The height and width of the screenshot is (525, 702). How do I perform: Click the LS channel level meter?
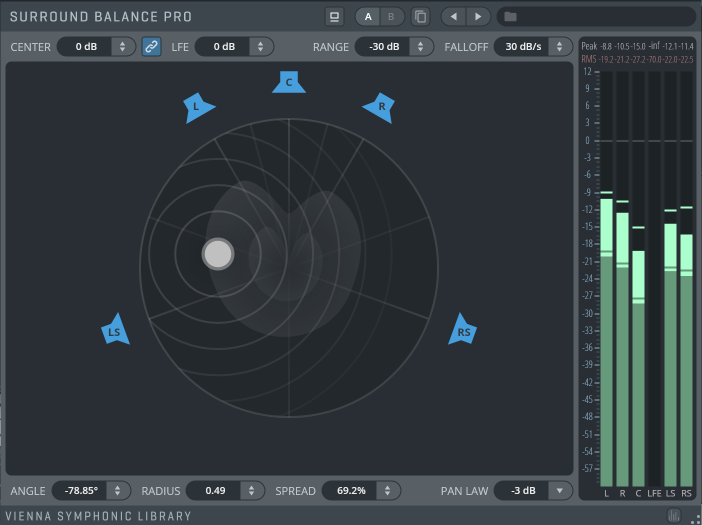click(670, 279)
